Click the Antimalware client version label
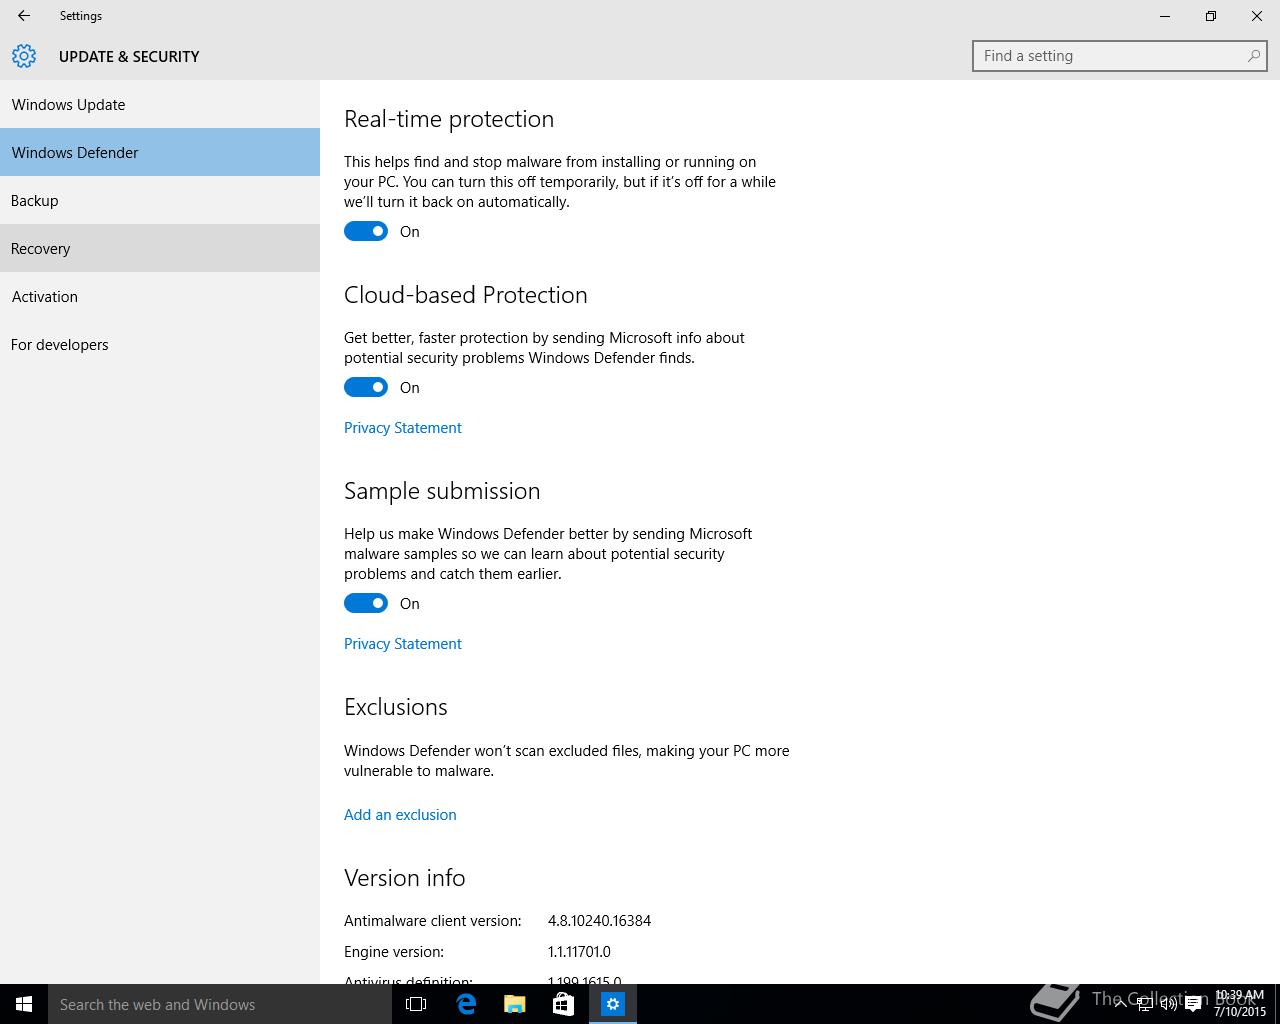1280x1024 pixels. pyautogui.click(x=432, y=921)
